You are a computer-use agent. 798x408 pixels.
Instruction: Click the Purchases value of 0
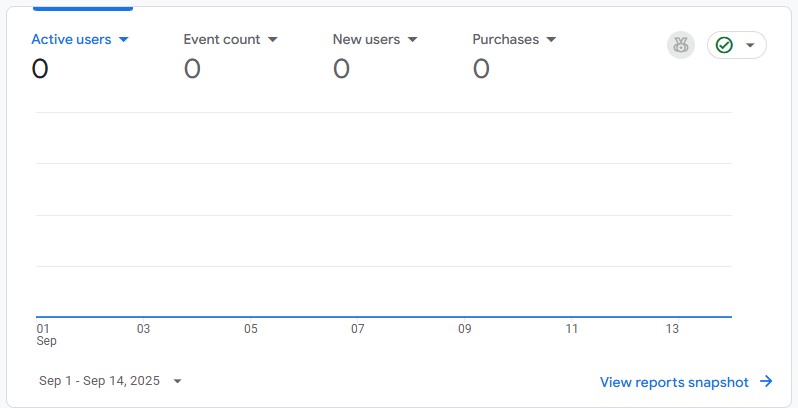tap(481, 69)
